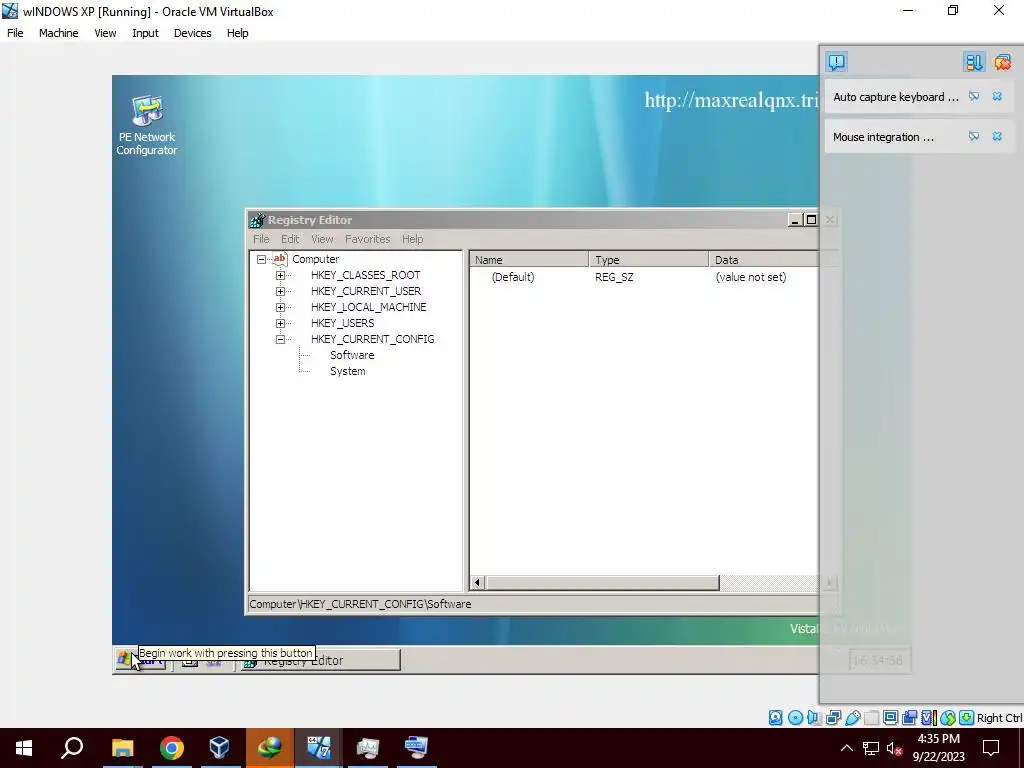Toggle notification sort order icon
The width and height of the screenshot is (1024, 768).
click(x=974, y=62)
